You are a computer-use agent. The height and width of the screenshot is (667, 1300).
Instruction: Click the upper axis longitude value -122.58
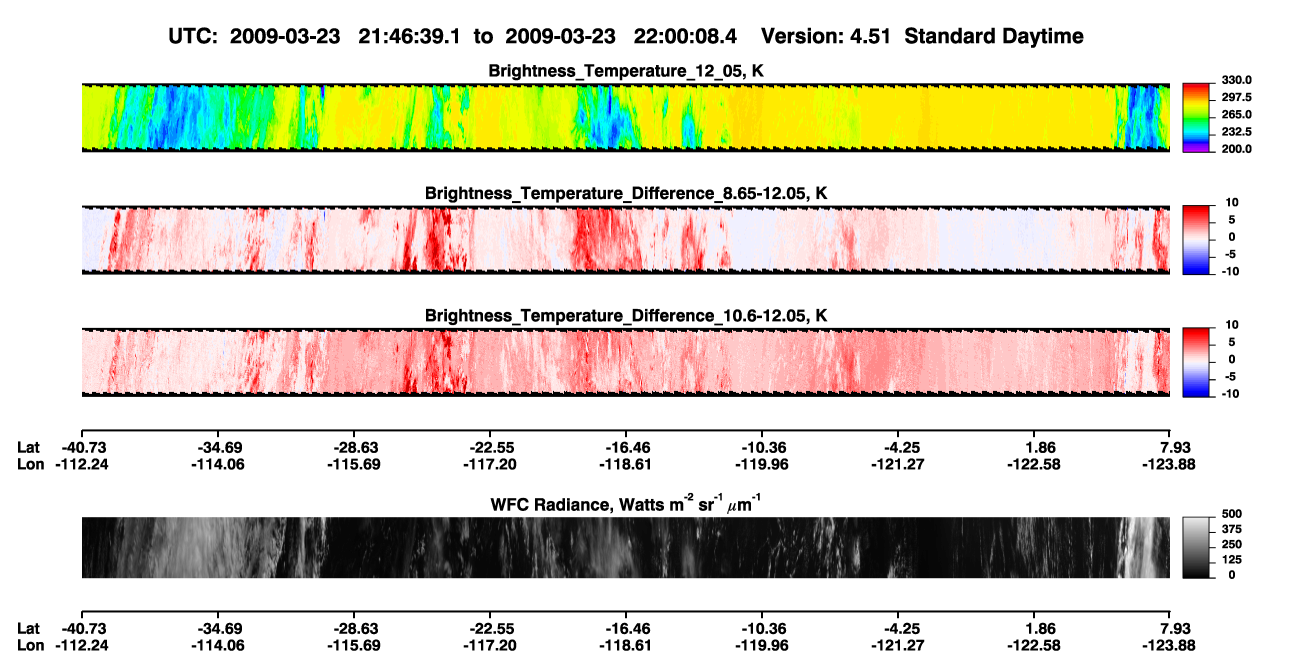coord(1033,464)
